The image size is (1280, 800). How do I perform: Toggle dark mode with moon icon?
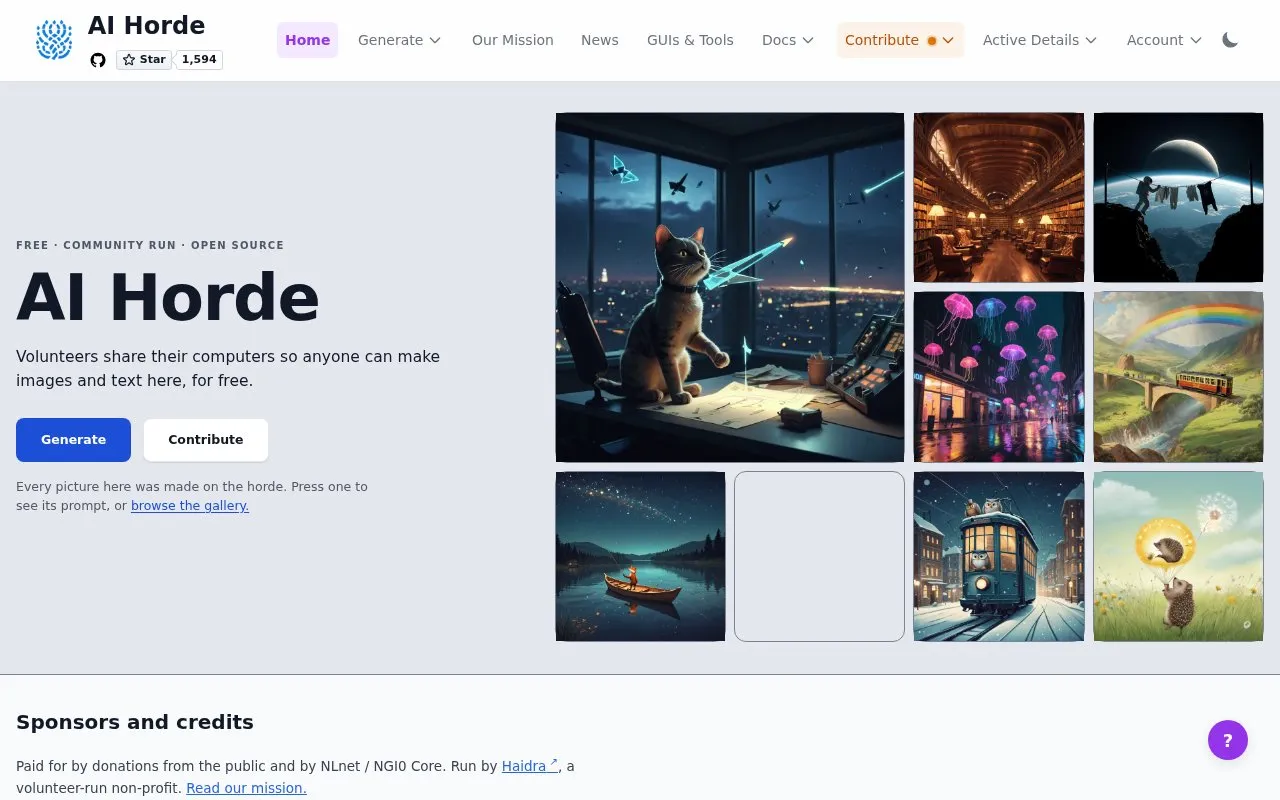(x=1230, y=40)
